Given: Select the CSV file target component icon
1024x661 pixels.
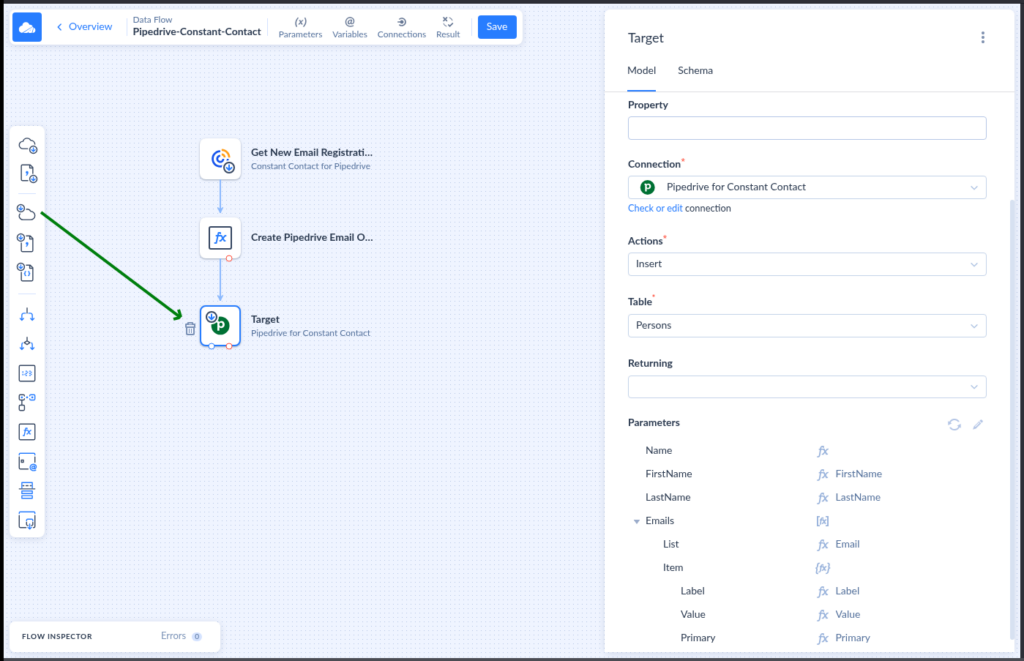Looking at the screenshot, I should point(26,242).
